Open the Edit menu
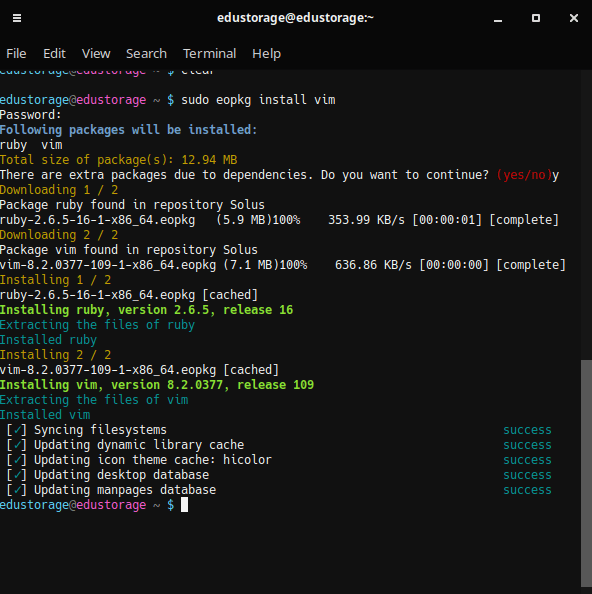 (54, 53)
